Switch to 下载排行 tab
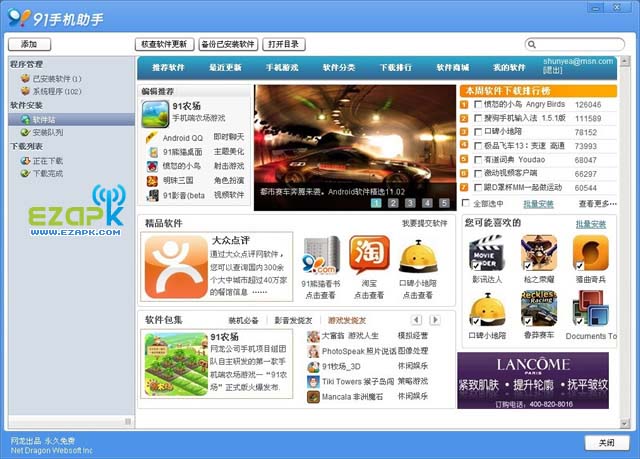This screenshot has width=640, height=459. [396, 67]
